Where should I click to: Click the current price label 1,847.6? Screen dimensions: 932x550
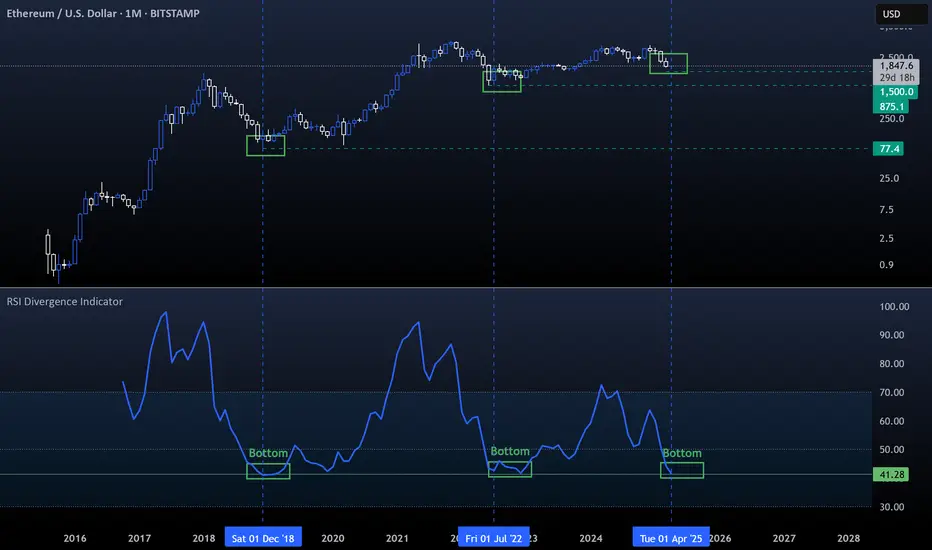pyautogui.click(x=896, y=66)
